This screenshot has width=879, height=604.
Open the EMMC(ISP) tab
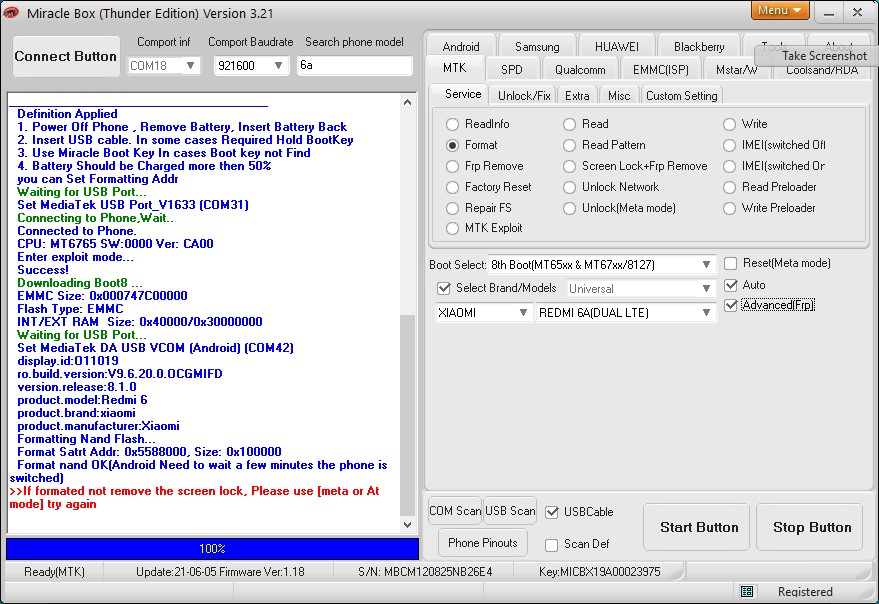point(660,70)
